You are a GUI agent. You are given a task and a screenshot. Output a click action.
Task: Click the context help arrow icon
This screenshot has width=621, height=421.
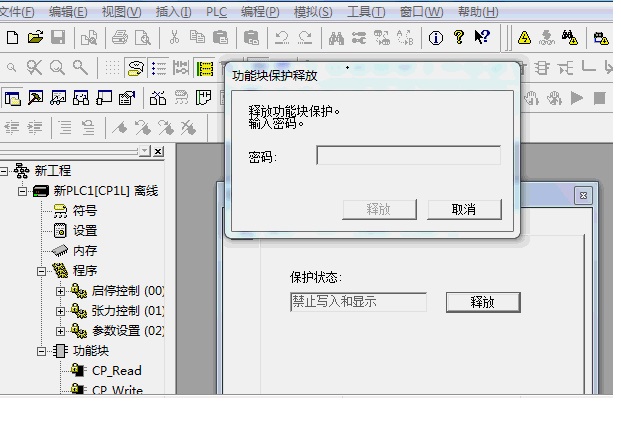point(483,38)
